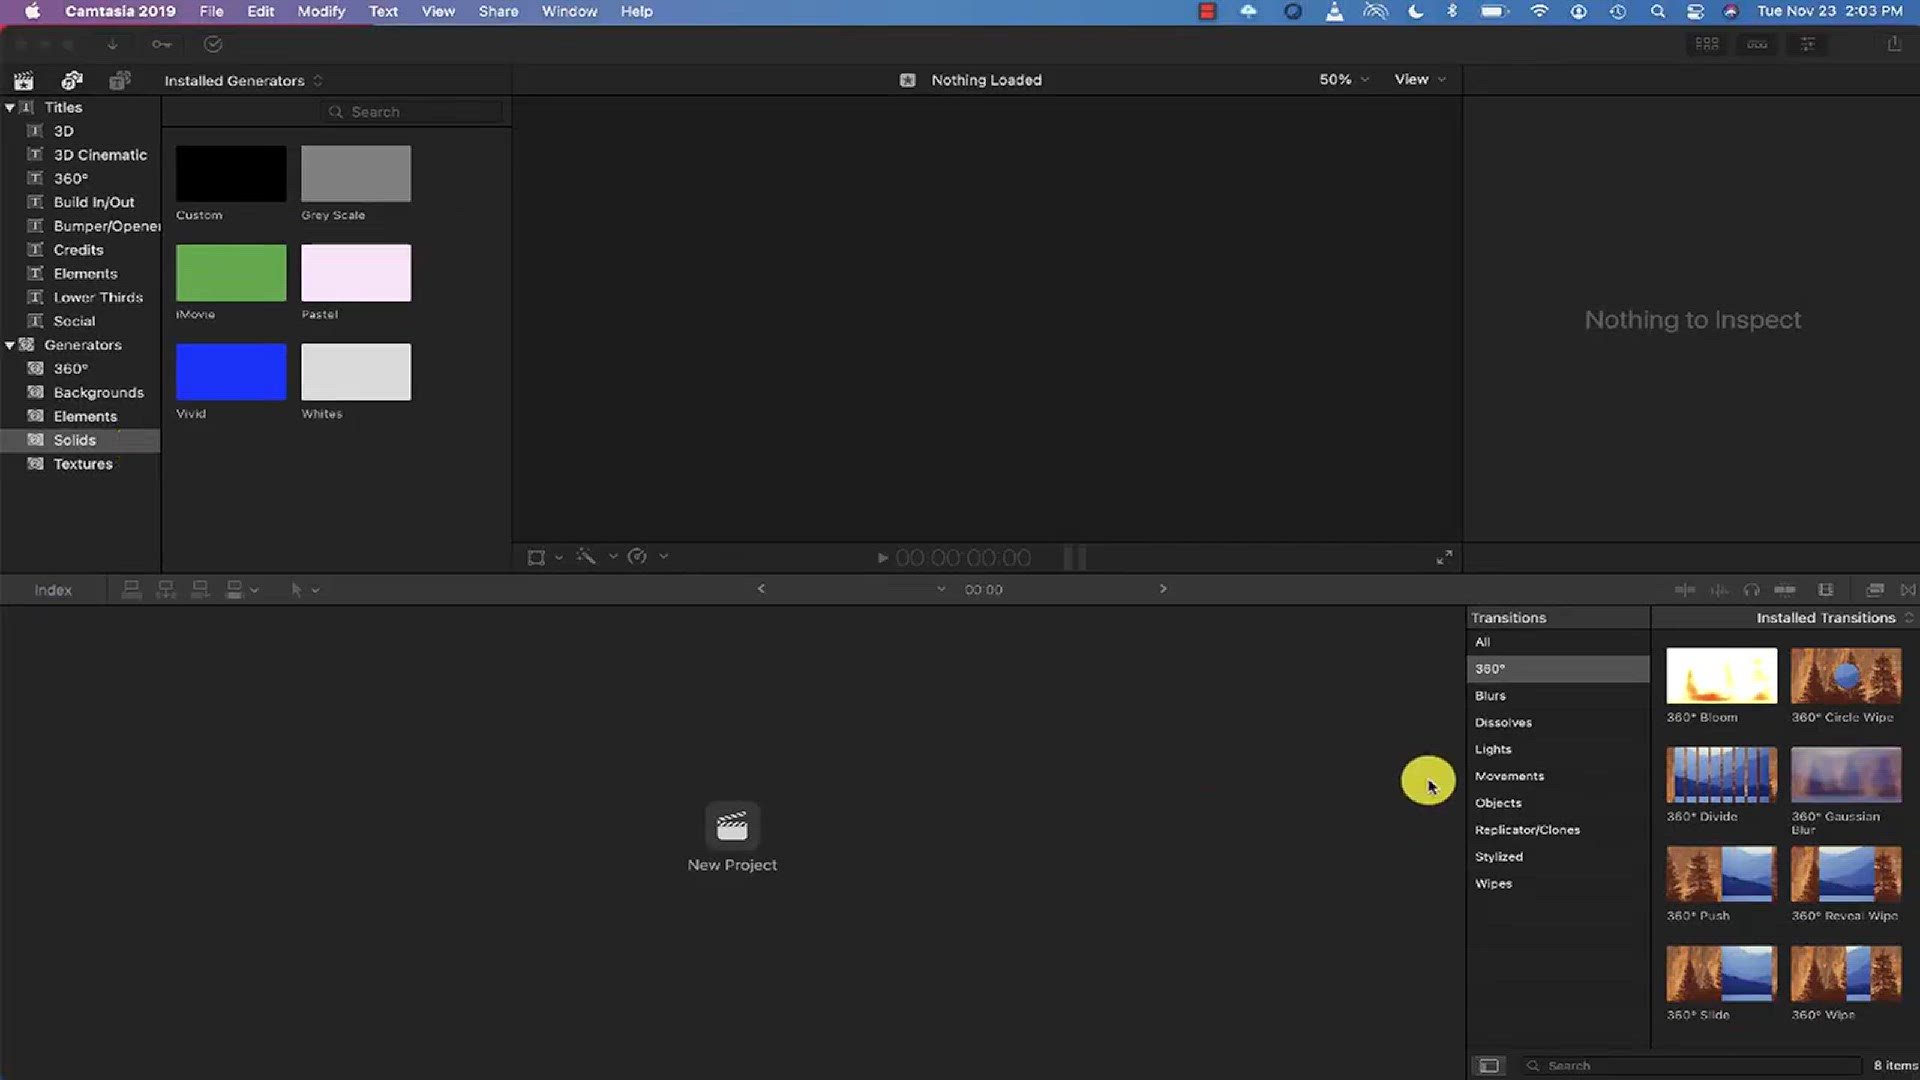The height and width of the screenshot is (1080, 1920).
Task: Open the Camtasia 2019 app menu
Action: pos(120,11)
